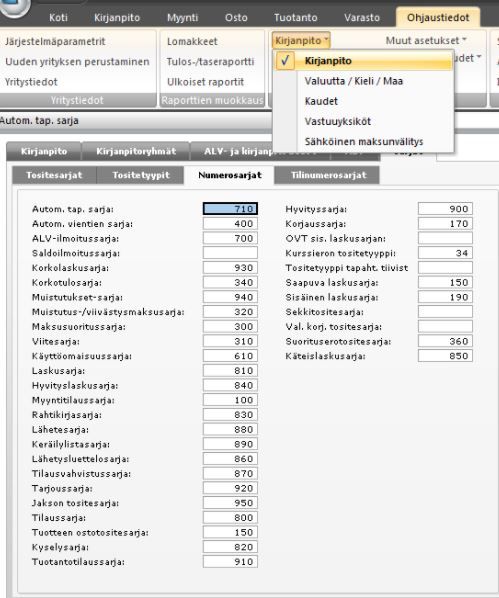Click the Korjaussarja field

pyautogui.click(x=445, y=223)
